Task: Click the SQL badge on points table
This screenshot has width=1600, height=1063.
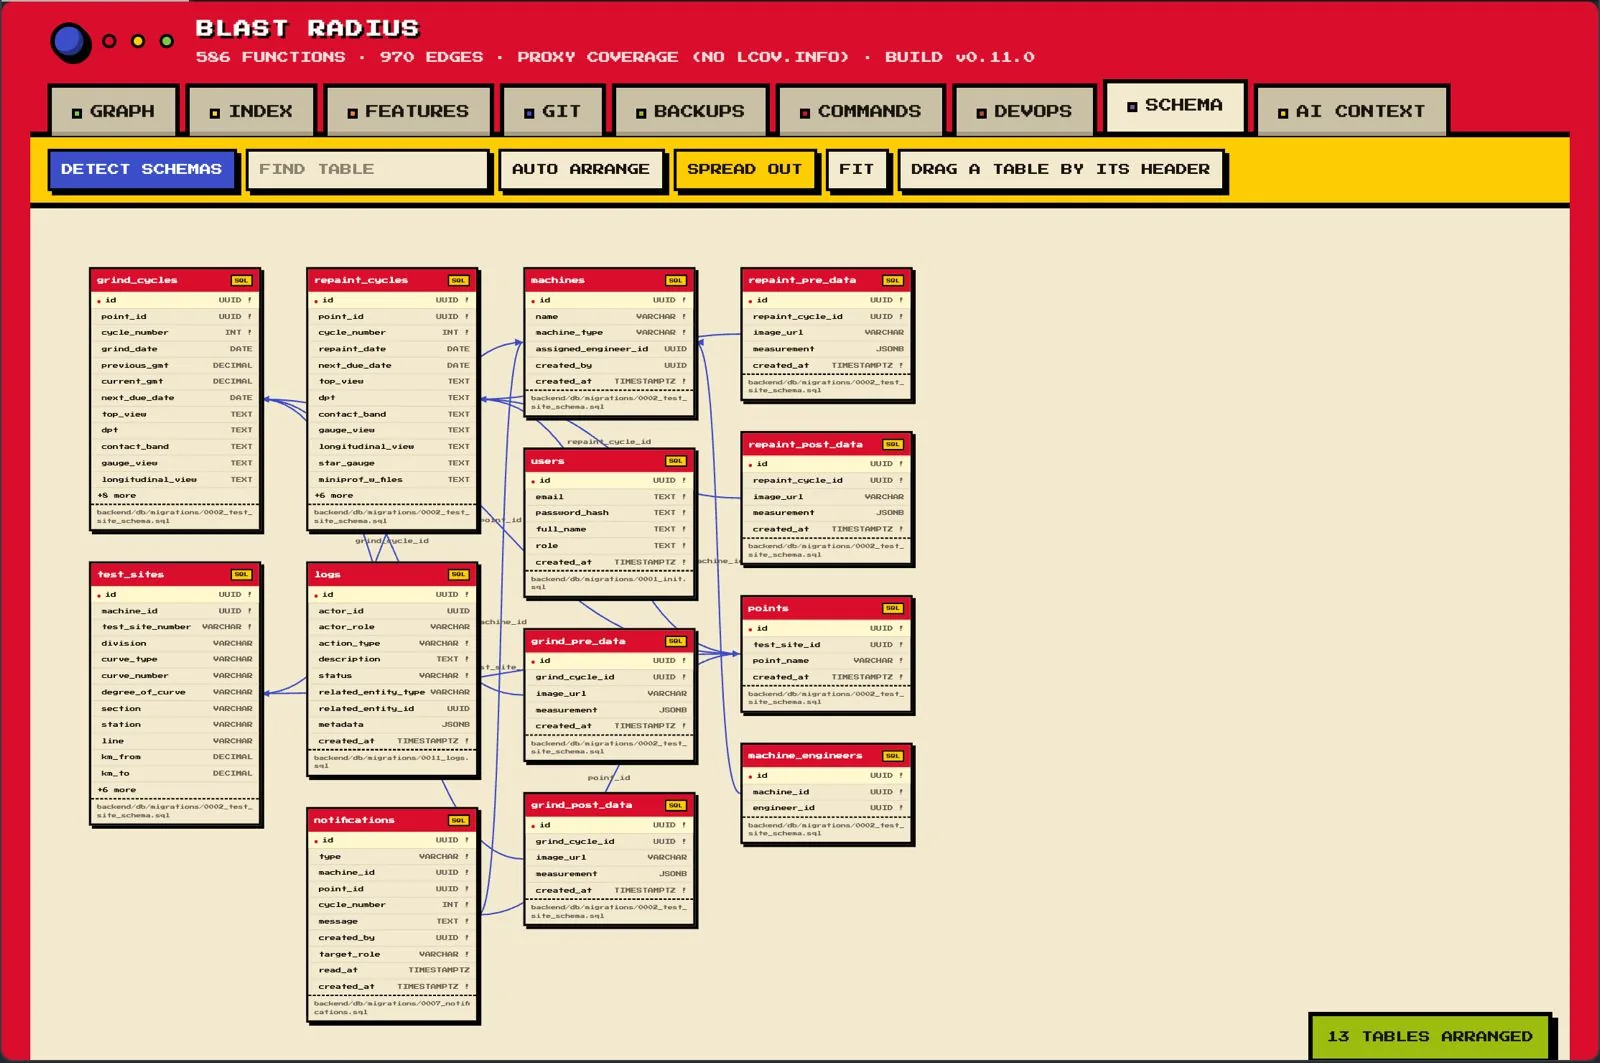Action: (x=892, y=608)
